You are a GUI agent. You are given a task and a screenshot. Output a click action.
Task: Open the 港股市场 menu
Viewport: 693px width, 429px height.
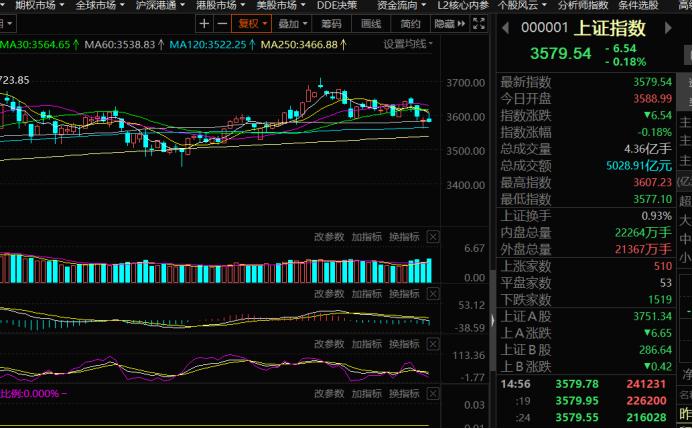click(216, 5)
